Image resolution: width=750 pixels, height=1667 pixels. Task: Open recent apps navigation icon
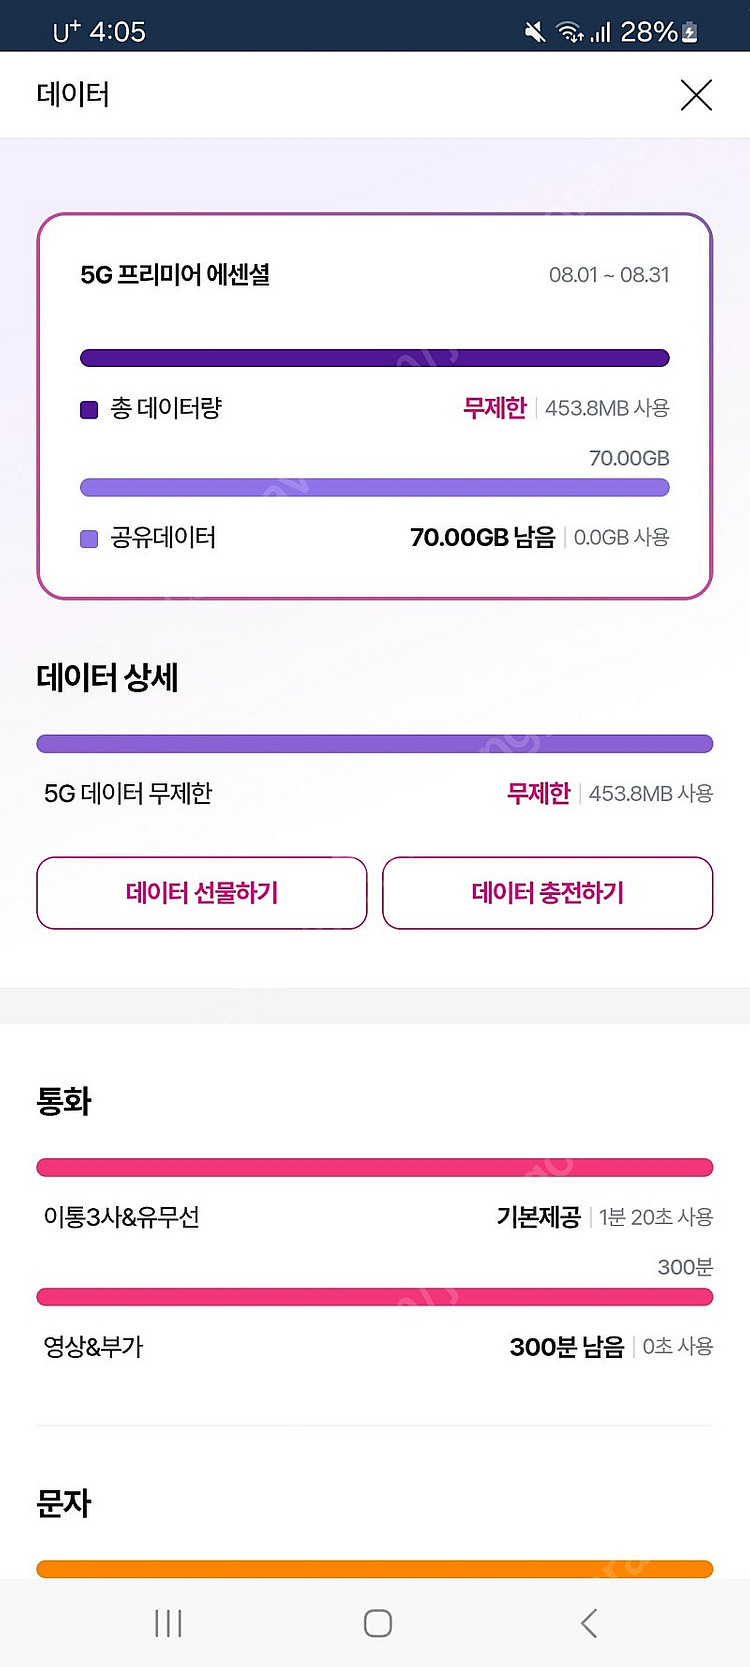pyautogui.click(x=168, y=1623)
